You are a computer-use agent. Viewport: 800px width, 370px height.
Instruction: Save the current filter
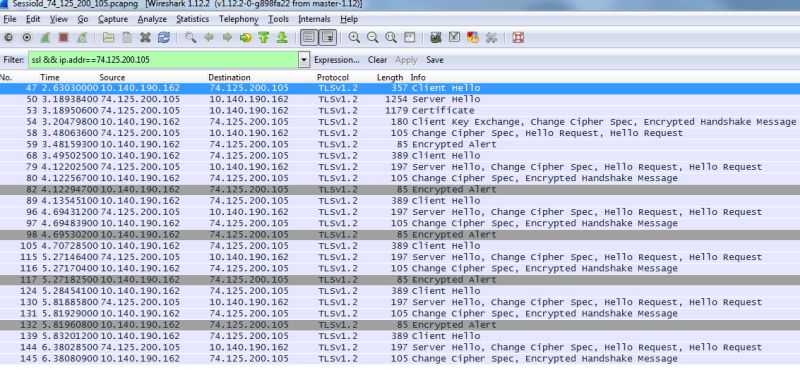pyautogui.click(x=435, y=60)
